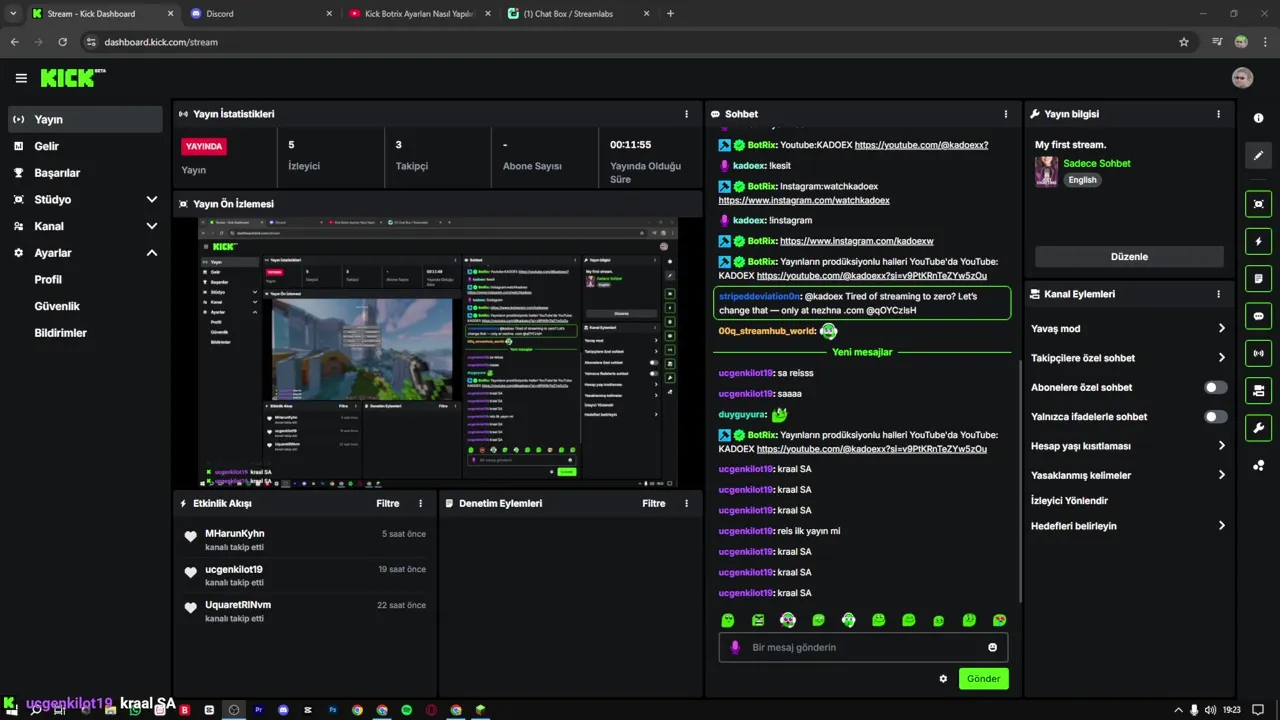Select Gelir in the left sidebar
Viewport: 1280px width, 720px height.
click(85, 146)
